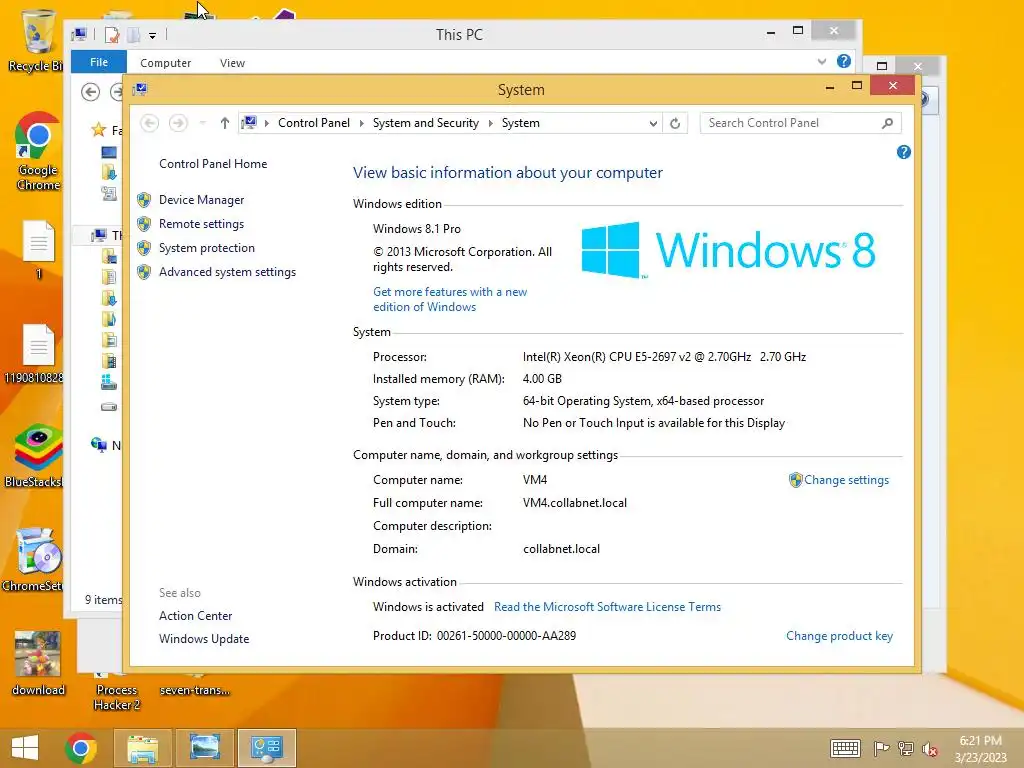Click Back arrow in System window

tap(150, 123)
